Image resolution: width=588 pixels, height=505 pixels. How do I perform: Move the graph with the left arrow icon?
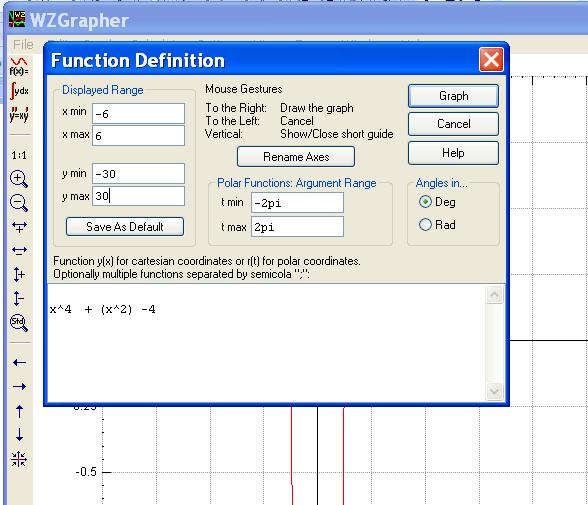pyautogui.click(x=19, y=363)
